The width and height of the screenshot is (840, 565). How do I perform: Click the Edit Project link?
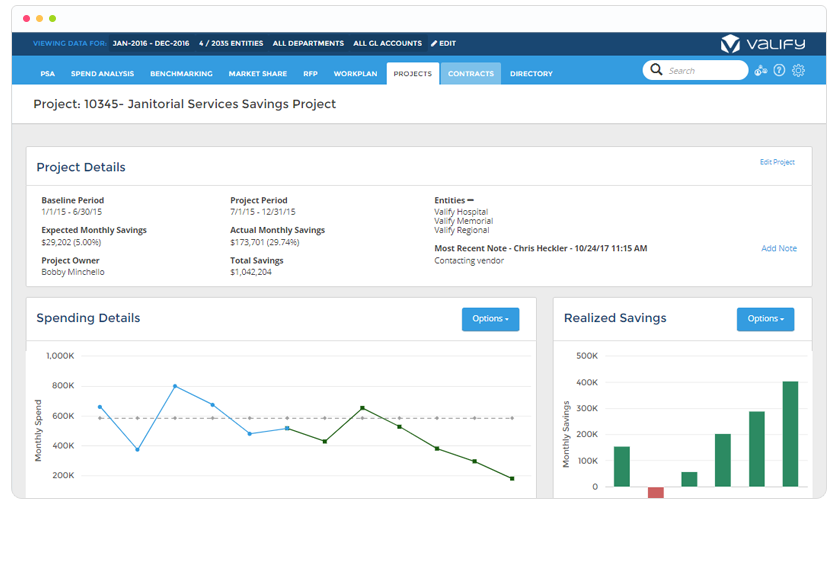[x=777, y=162]
